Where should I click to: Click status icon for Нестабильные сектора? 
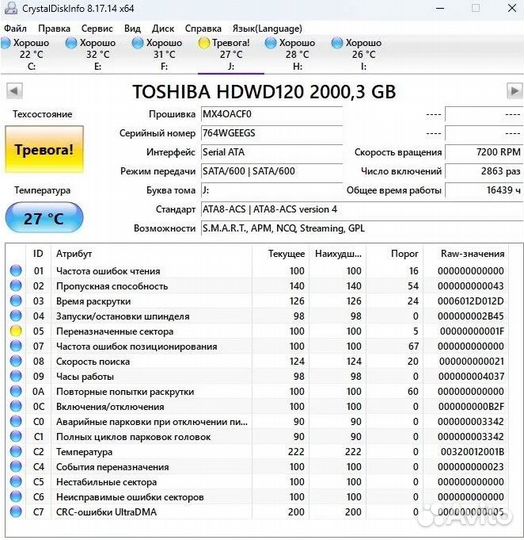pos(16,482)
